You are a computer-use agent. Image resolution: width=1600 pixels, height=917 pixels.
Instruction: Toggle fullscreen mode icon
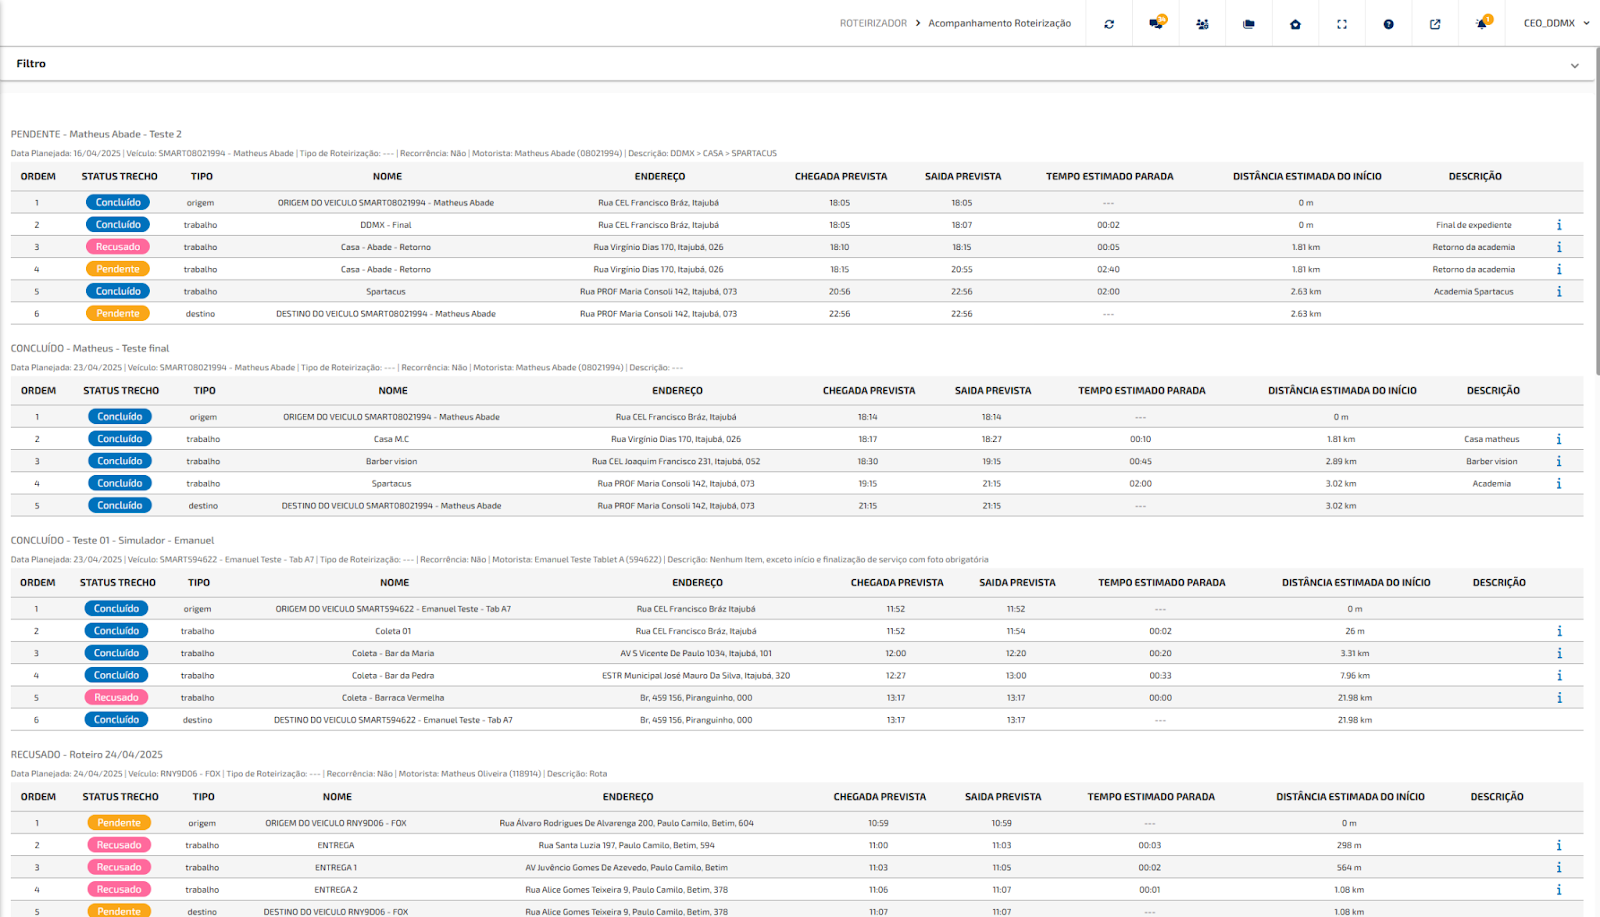point(1342,24)
